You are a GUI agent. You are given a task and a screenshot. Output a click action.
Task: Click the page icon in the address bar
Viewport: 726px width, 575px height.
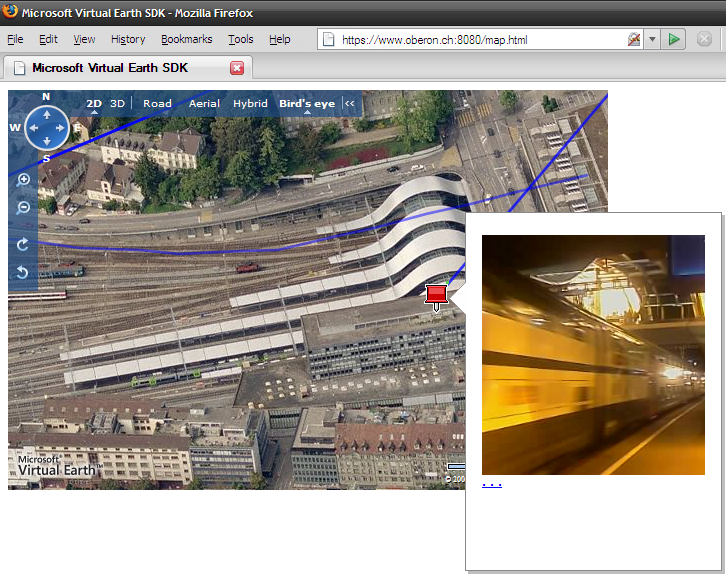pos(328,39)
